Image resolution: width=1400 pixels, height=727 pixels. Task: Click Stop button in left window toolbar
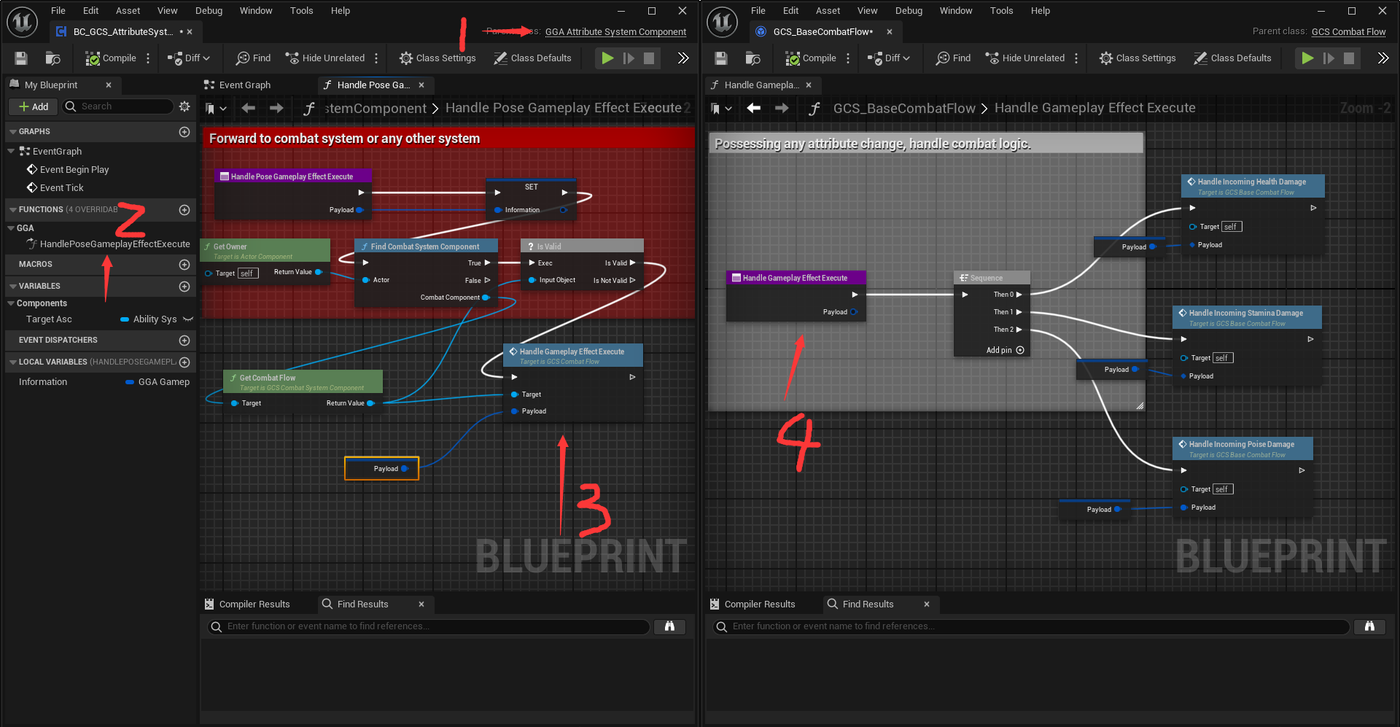click(x=649, y=58)
